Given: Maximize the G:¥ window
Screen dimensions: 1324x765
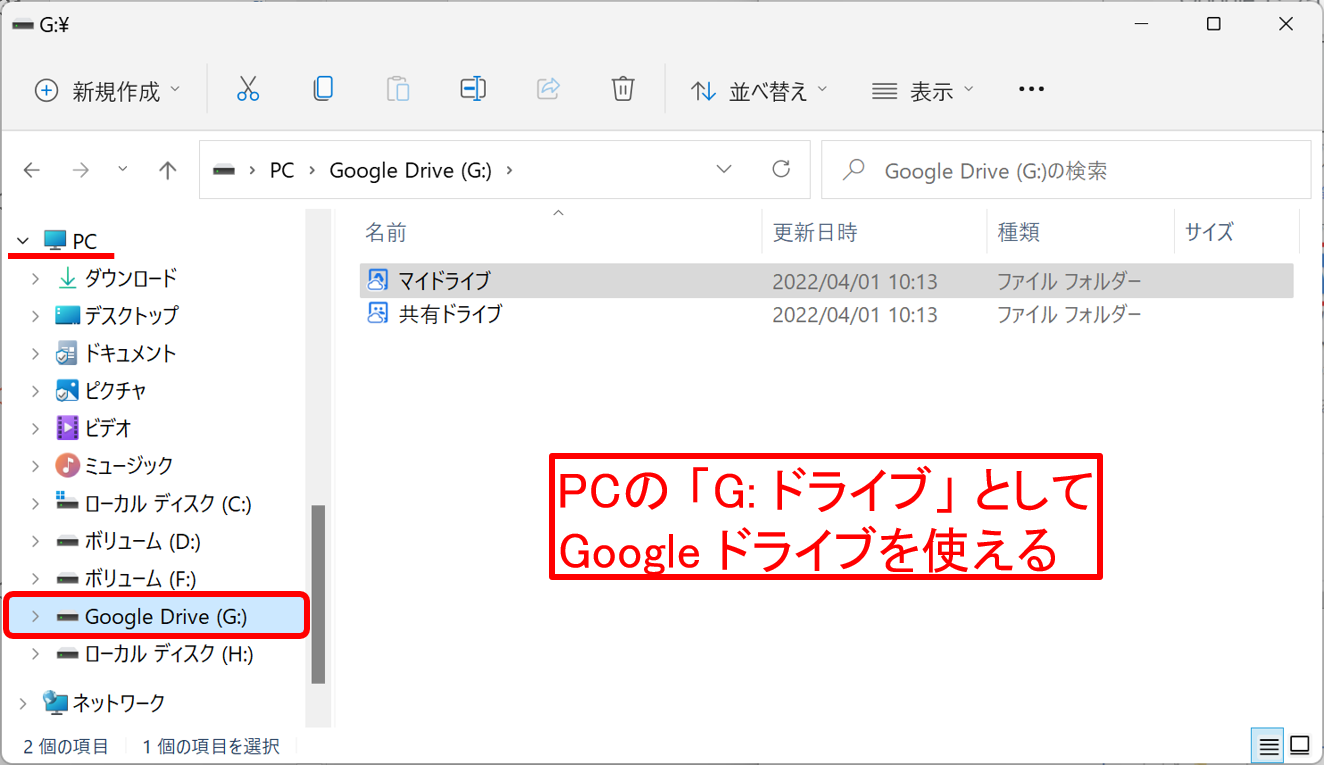Looking at the screenshot, I should [x=1213, y=25].
